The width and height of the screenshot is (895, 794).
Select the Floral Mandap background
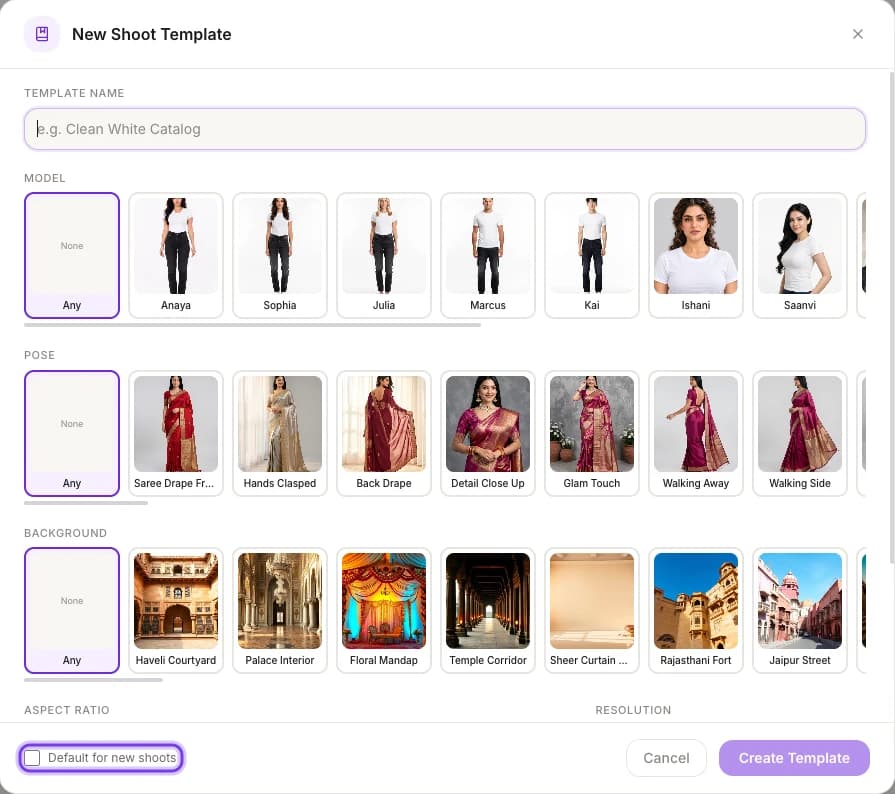pyautogui.click(x=384, y=610)
